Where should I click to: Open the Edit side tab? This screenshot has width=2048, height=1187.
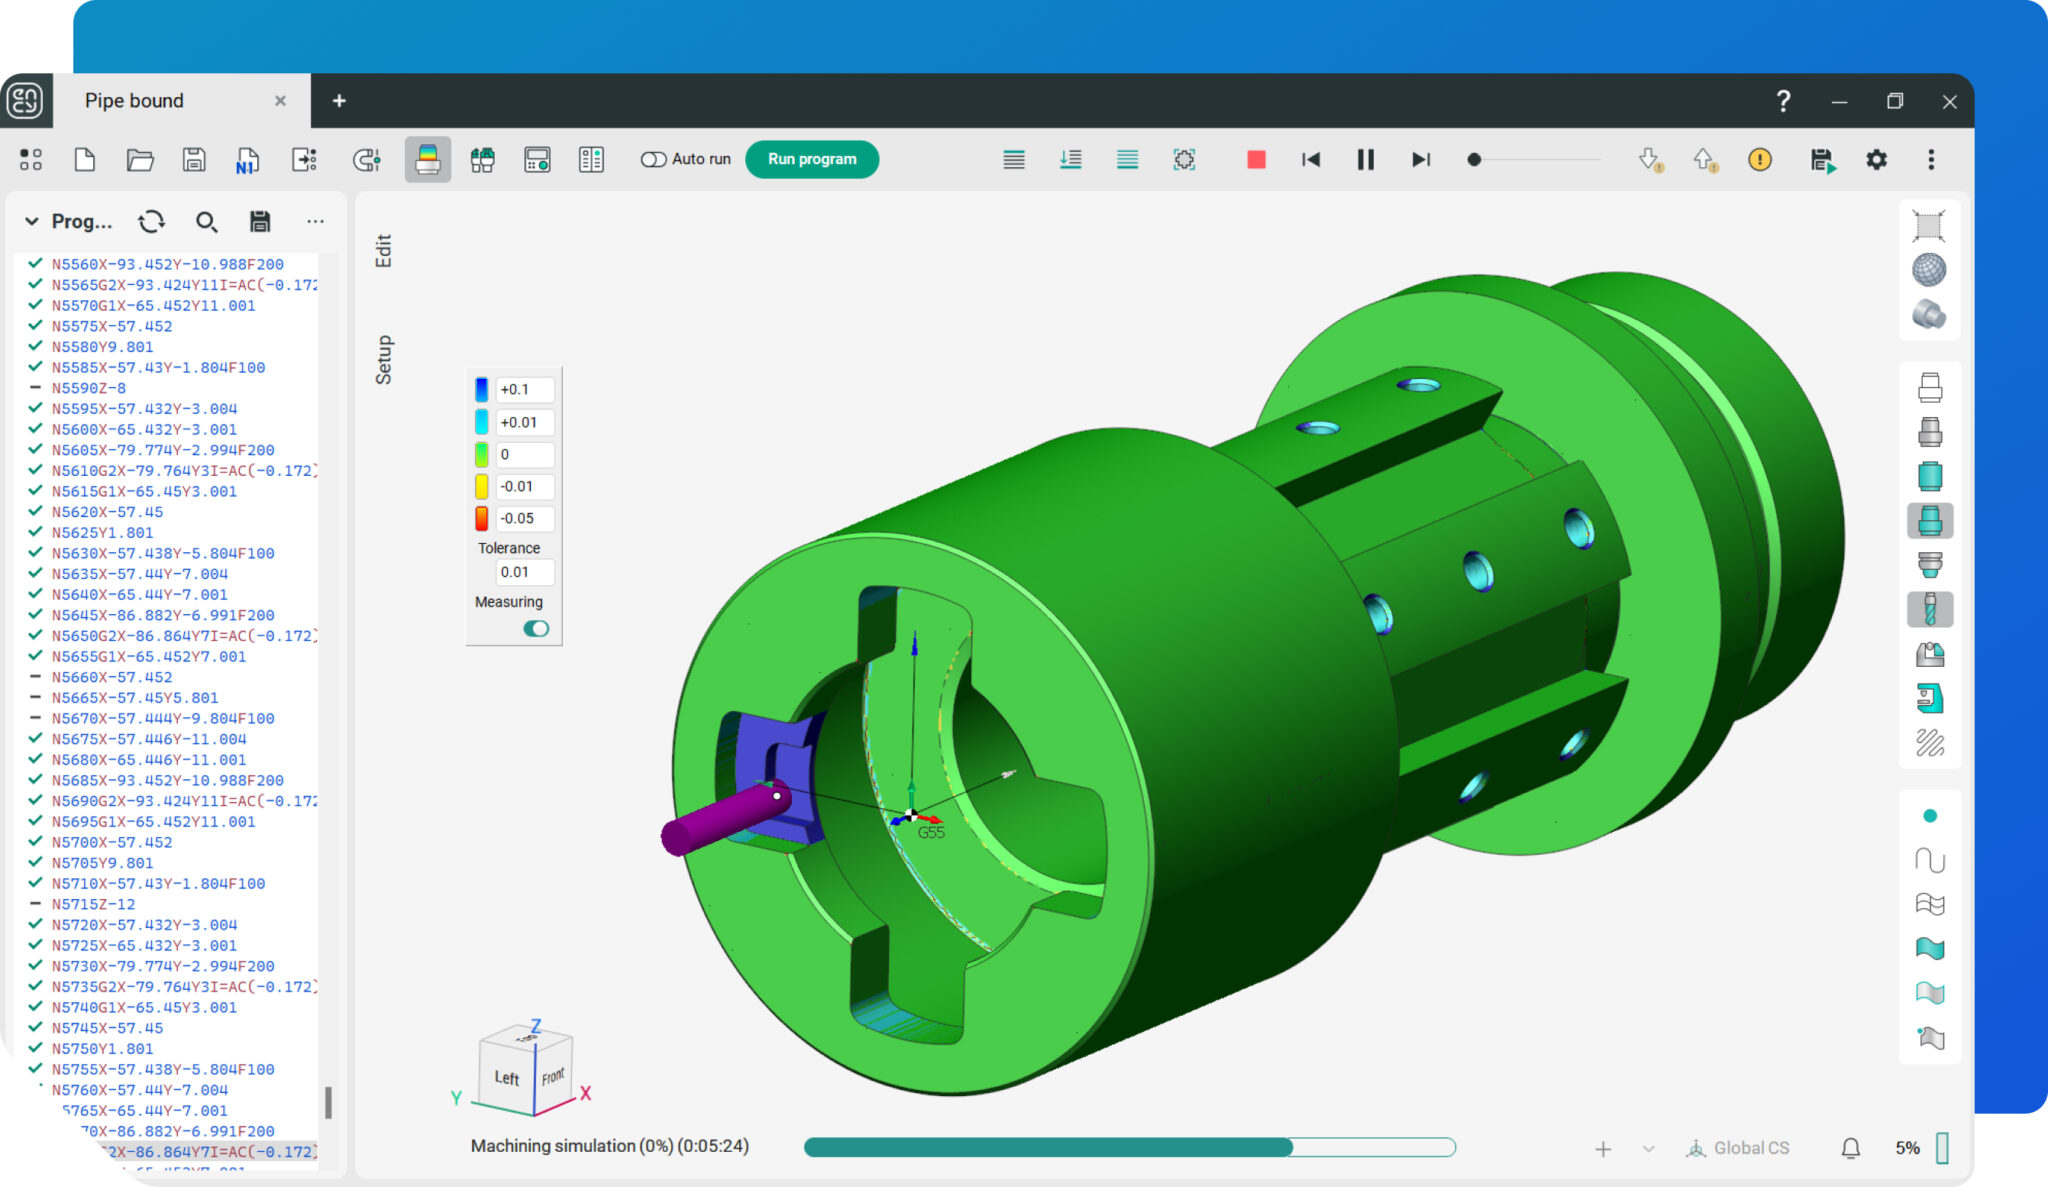[383, 251]
